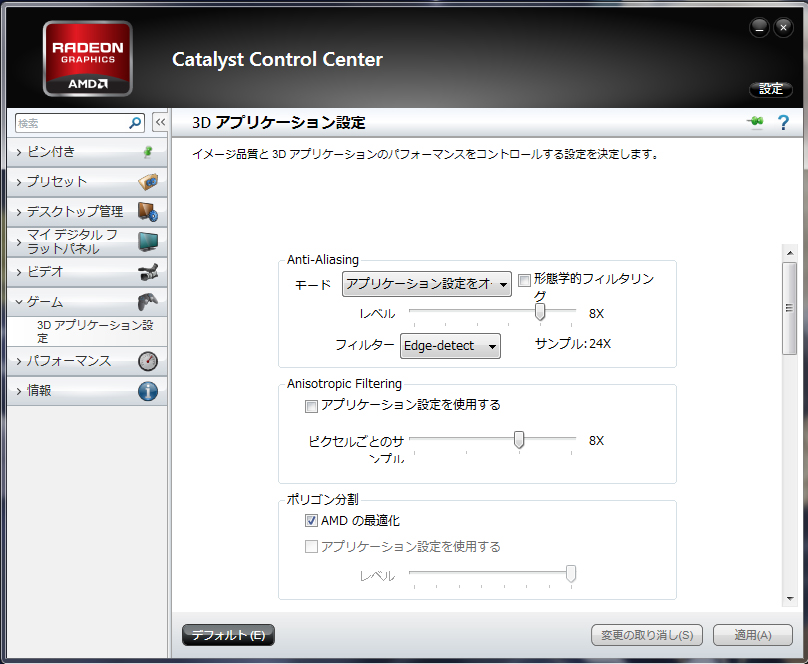Close the Catalyst Control Center window
The image size is (808, 664).
pos(783,28)
